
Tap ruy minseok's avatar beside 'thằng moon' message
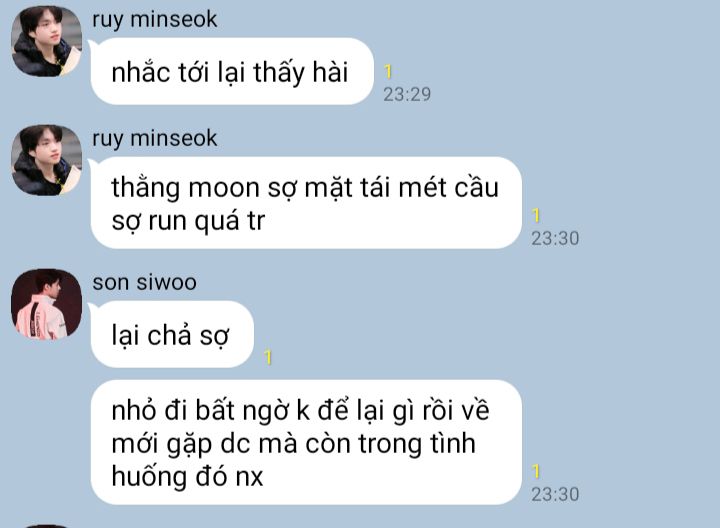pyautogui.click(x=46, y=160)
